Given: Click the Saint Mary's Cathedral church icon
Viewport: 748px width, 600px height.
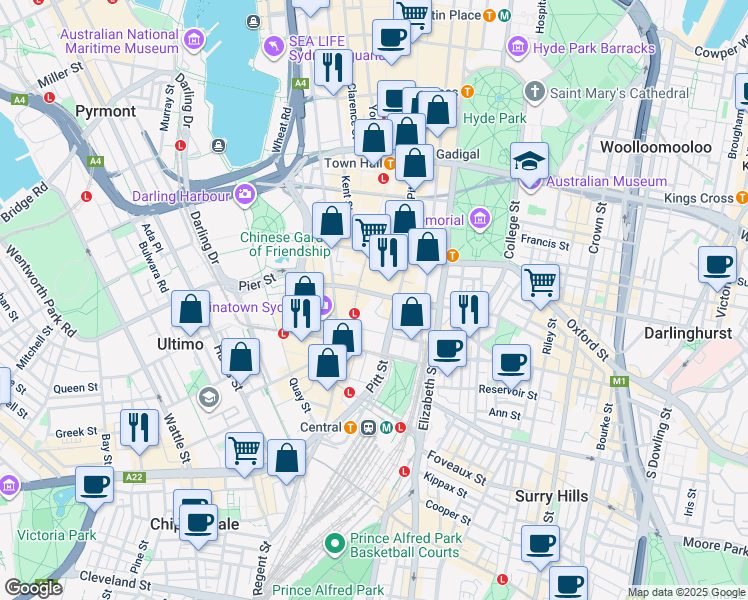Looking at the screenshot, I should click(x=535, y=93).
